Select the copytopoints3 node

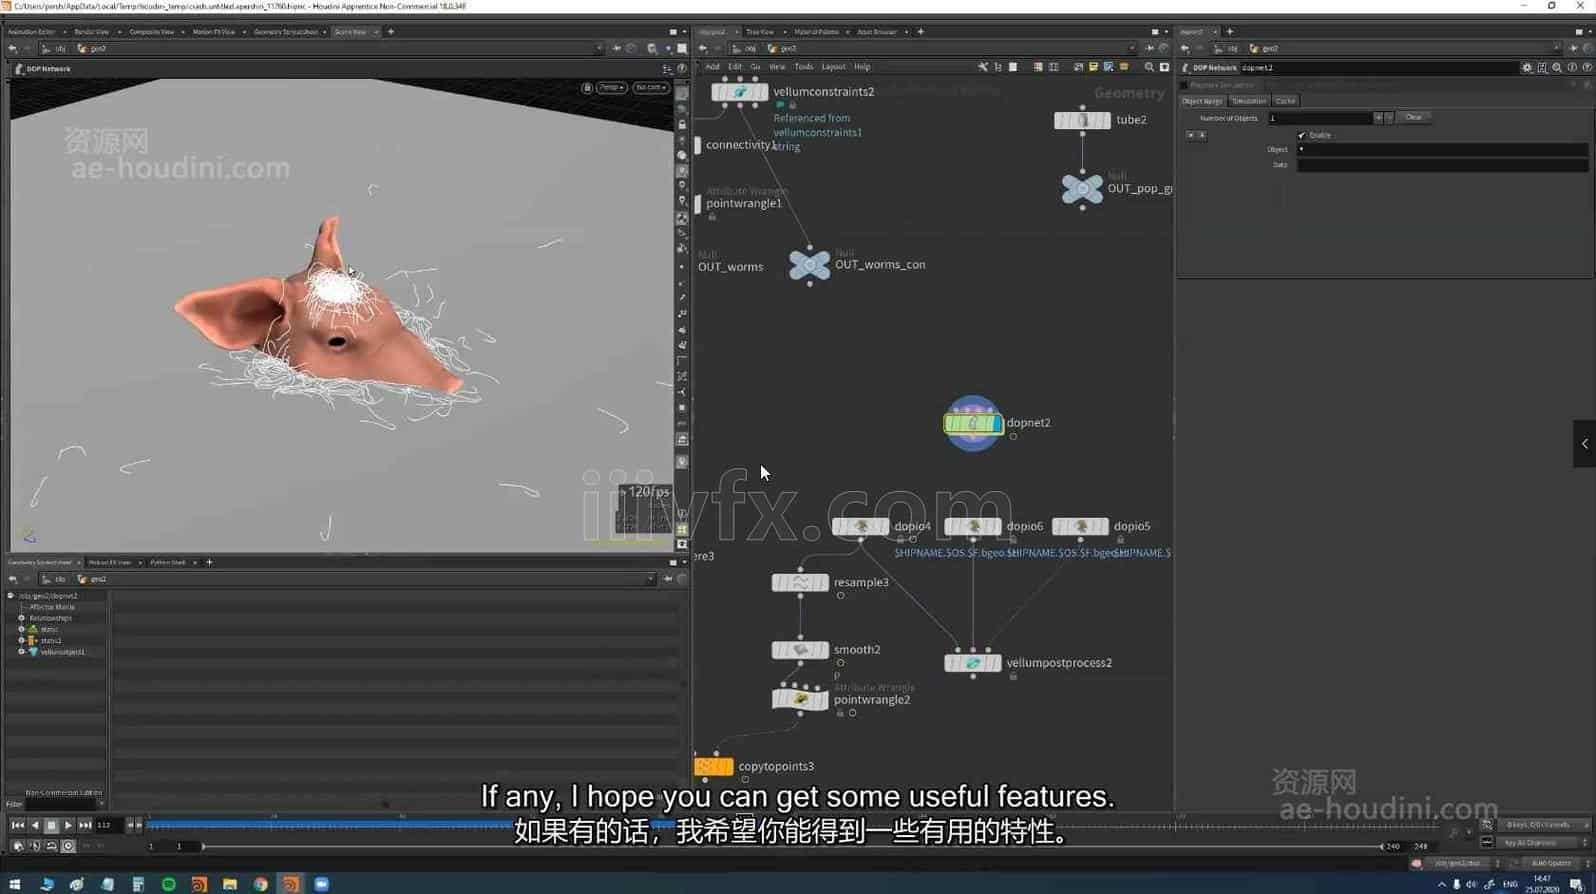(x=714, y=767)
